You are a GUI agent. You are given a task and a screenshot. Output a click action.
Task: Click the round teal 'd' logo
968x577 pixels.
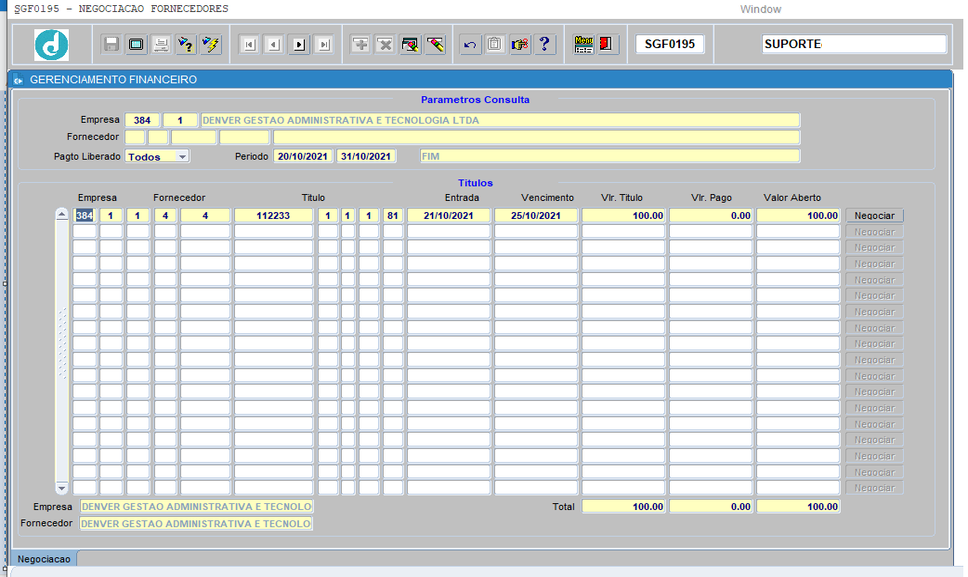[51, 44]
